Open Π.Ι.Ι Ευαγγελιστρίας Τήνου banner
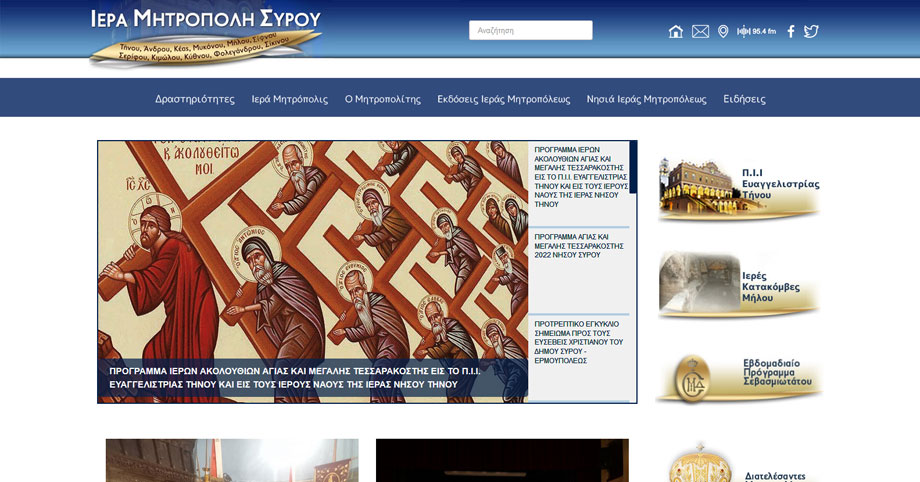The image size is (920, 482). (739, 188)
